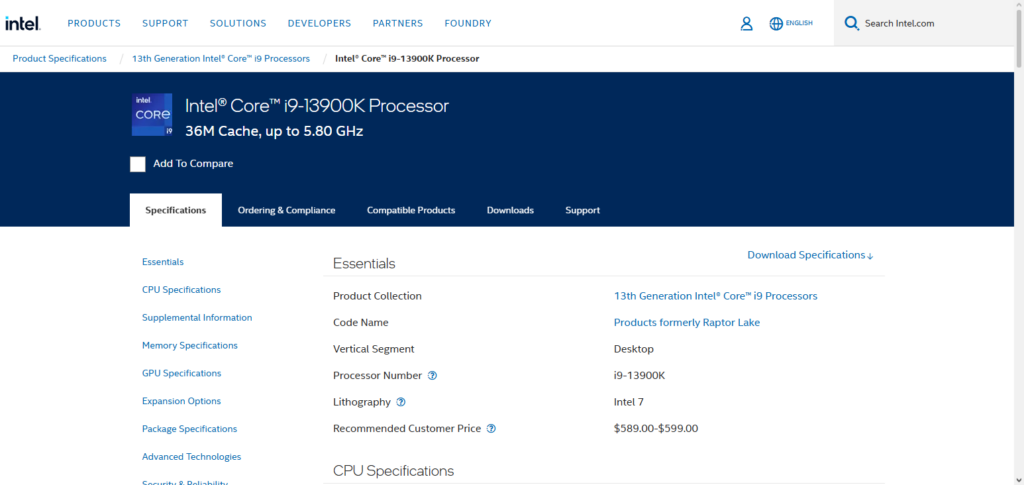Jump to GPU Specifications section

(x=182, y=373)
